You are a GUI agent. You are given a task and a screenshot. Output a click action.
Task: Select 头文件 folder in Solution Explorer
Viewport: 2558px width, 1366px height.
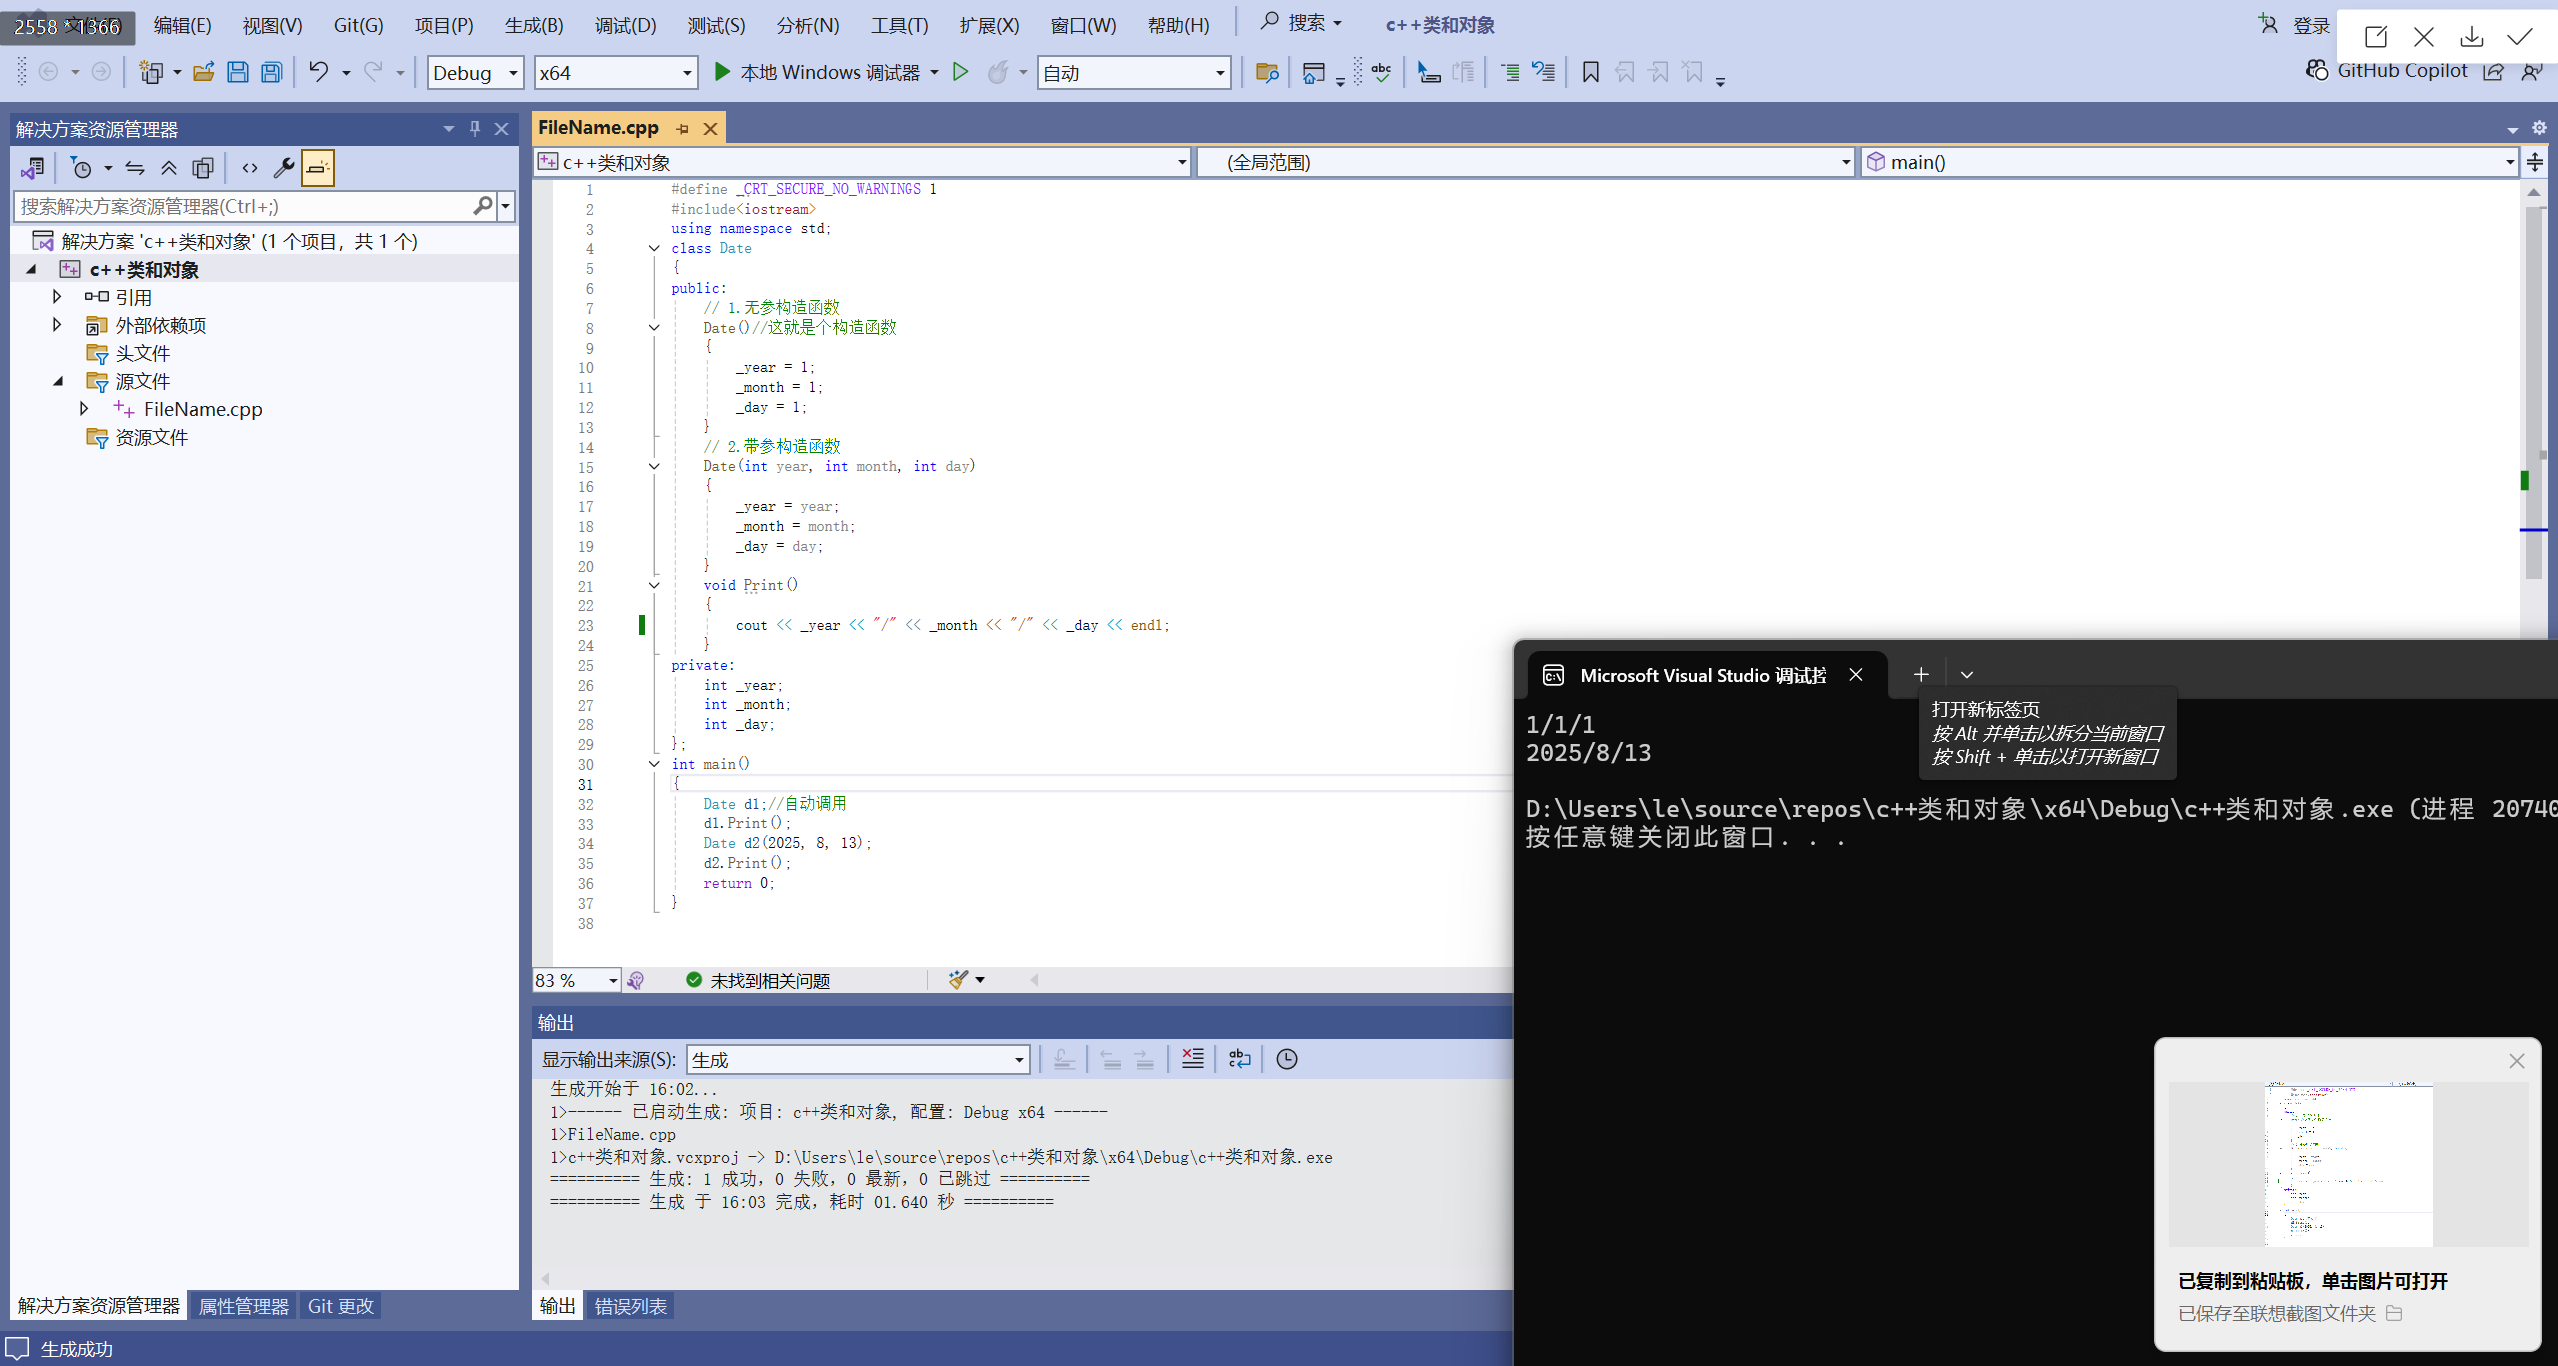[142, 353]
